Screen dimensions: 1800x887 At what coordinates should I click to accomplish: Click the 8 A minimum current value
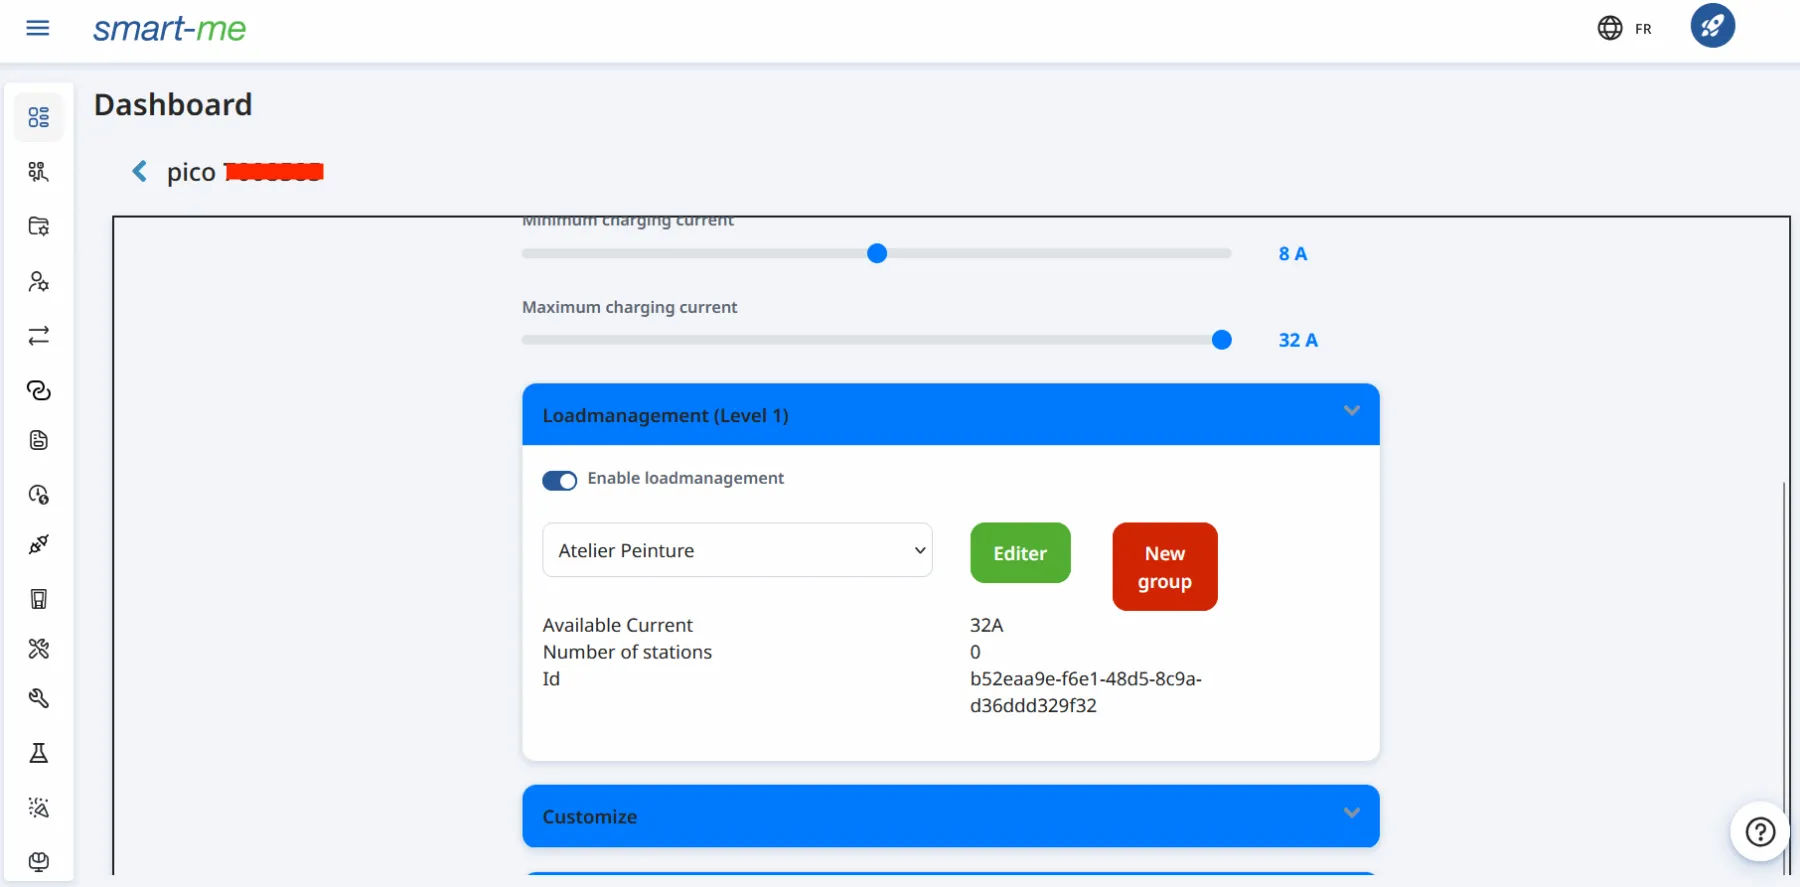(1293, 254)
